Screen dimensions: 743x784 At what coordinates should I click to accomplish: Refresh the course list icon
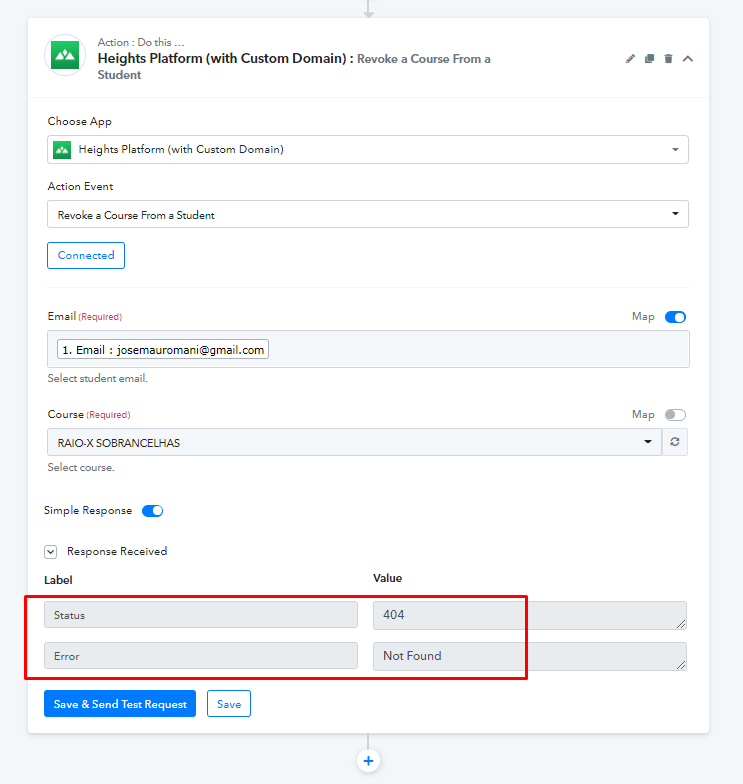[x=674, y=442]
